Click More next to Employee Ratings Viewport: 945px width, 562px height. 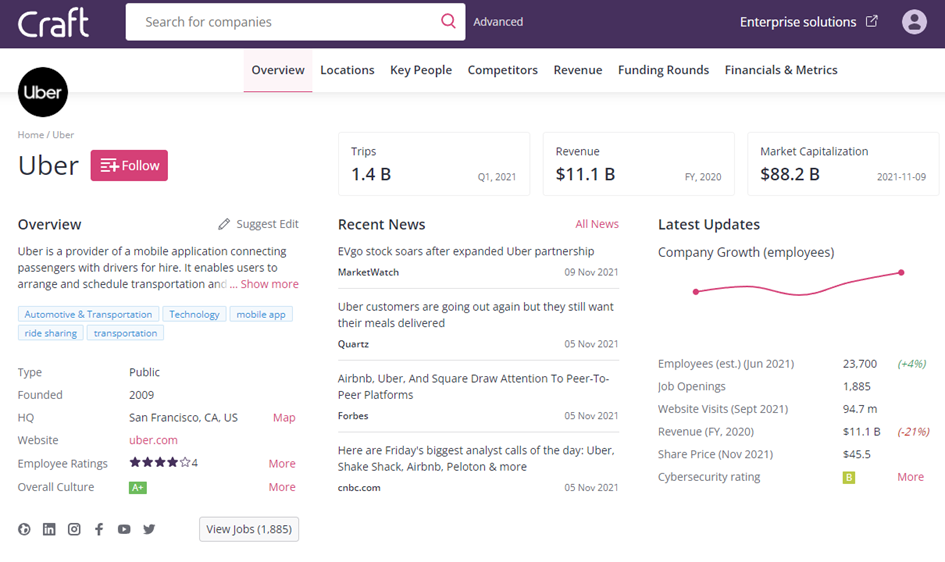282,464
